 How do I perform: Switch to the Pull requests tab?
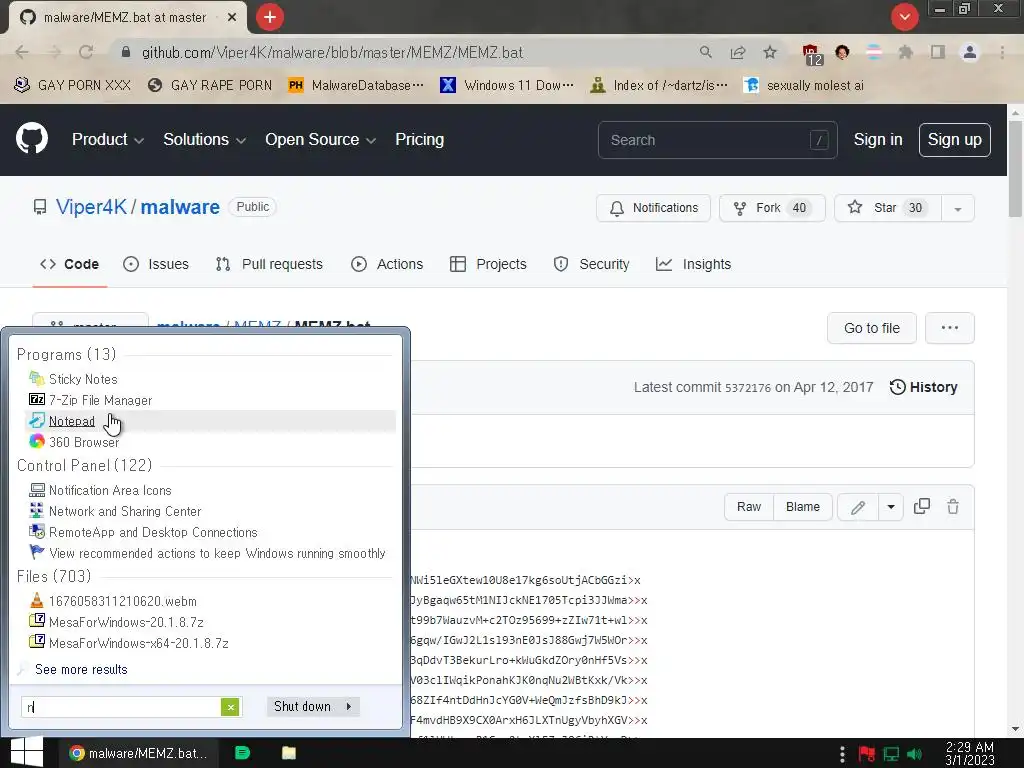tap(269, 264)
